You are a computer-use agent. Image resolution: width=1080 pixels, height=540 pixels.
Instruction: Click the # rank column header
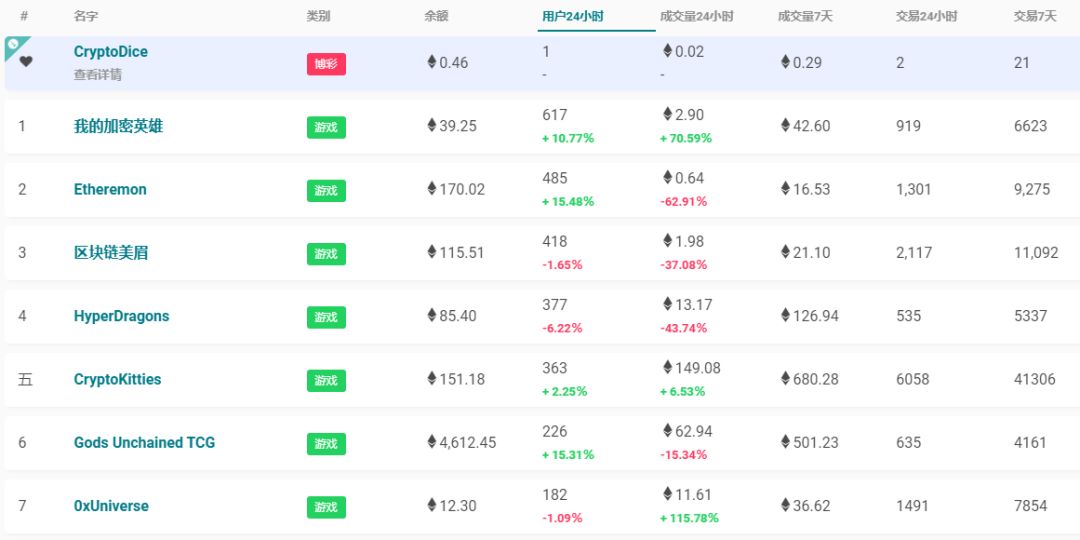[24, 16]
